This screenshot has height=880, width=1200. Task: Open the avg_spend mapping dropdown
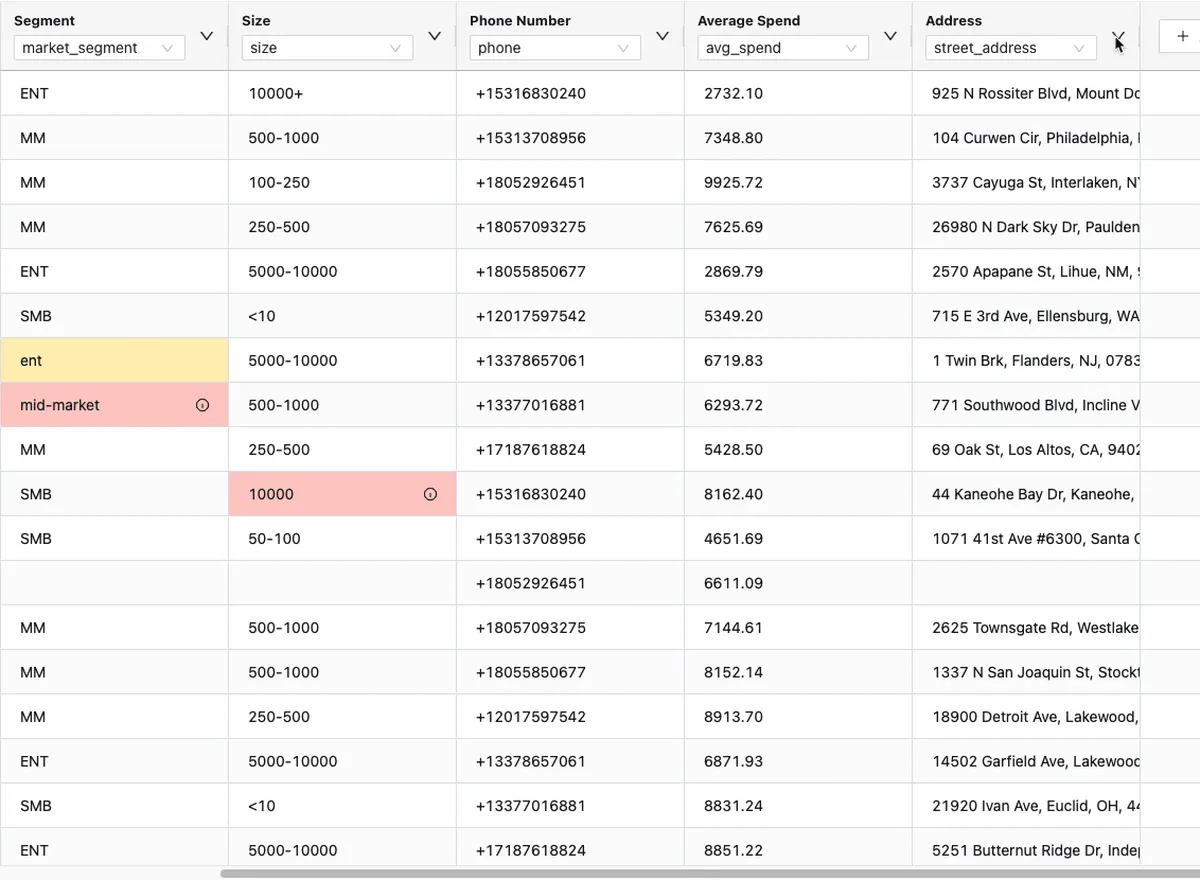coord(783,48)
